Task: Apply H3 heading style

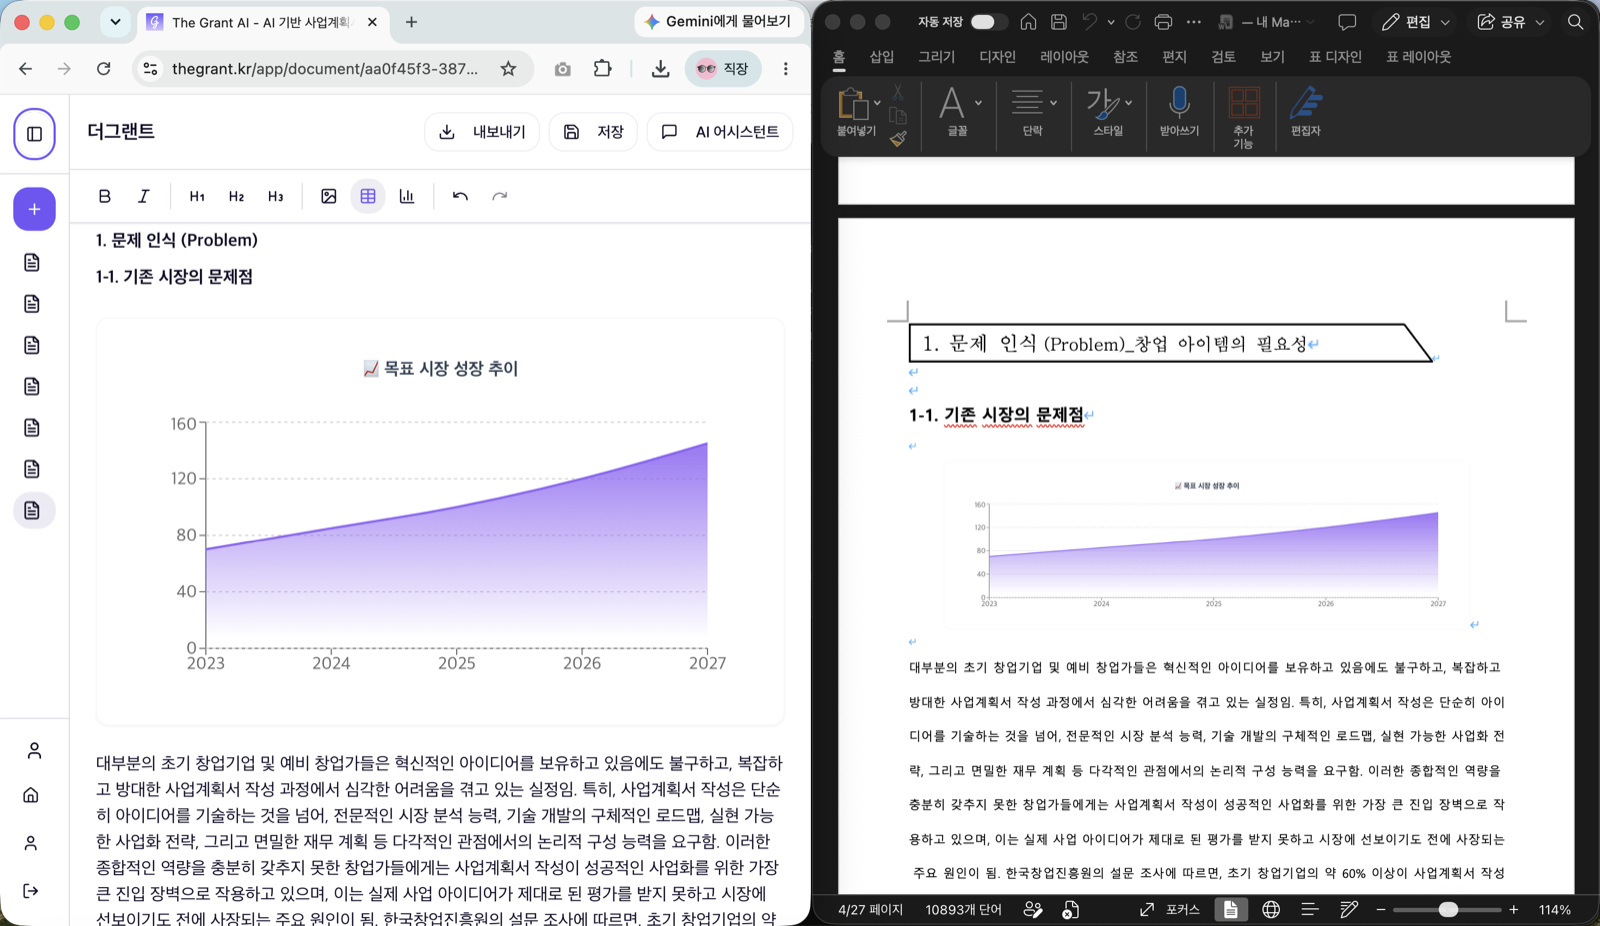Action: [x=276, y=196]
